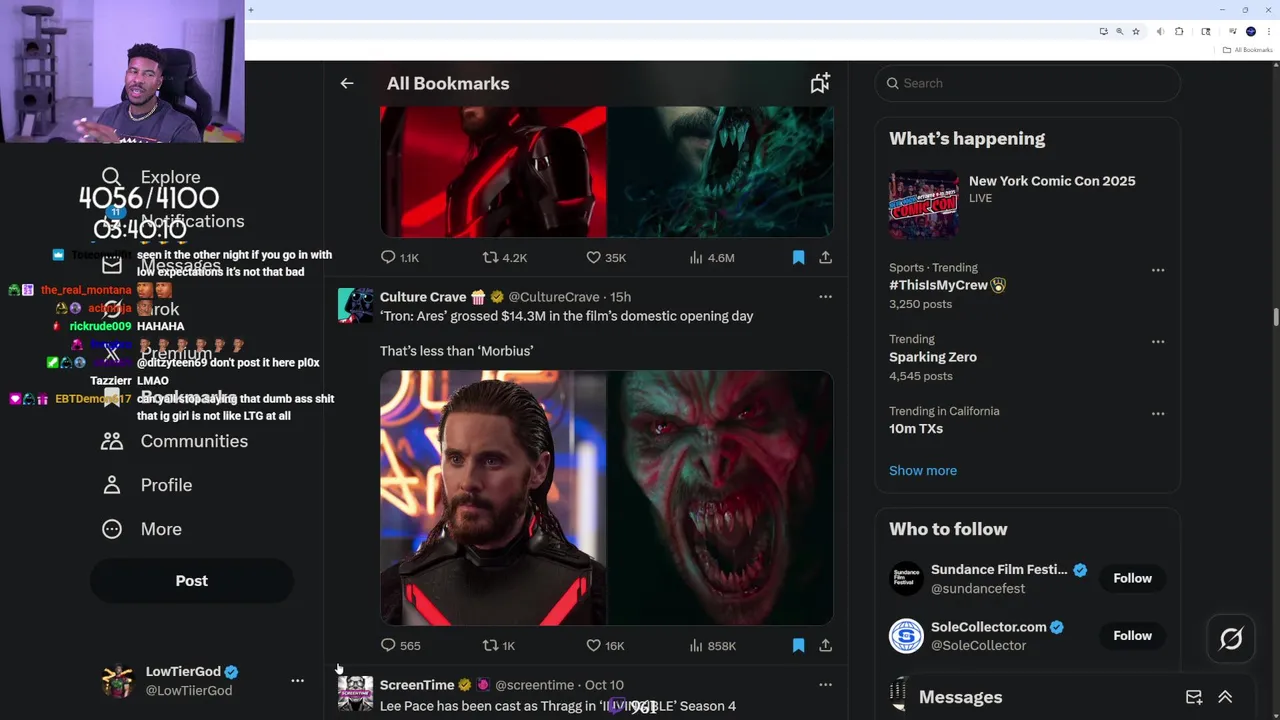
Task: Open more options on Culture Crave post
Action: click(x=825, y=297)
